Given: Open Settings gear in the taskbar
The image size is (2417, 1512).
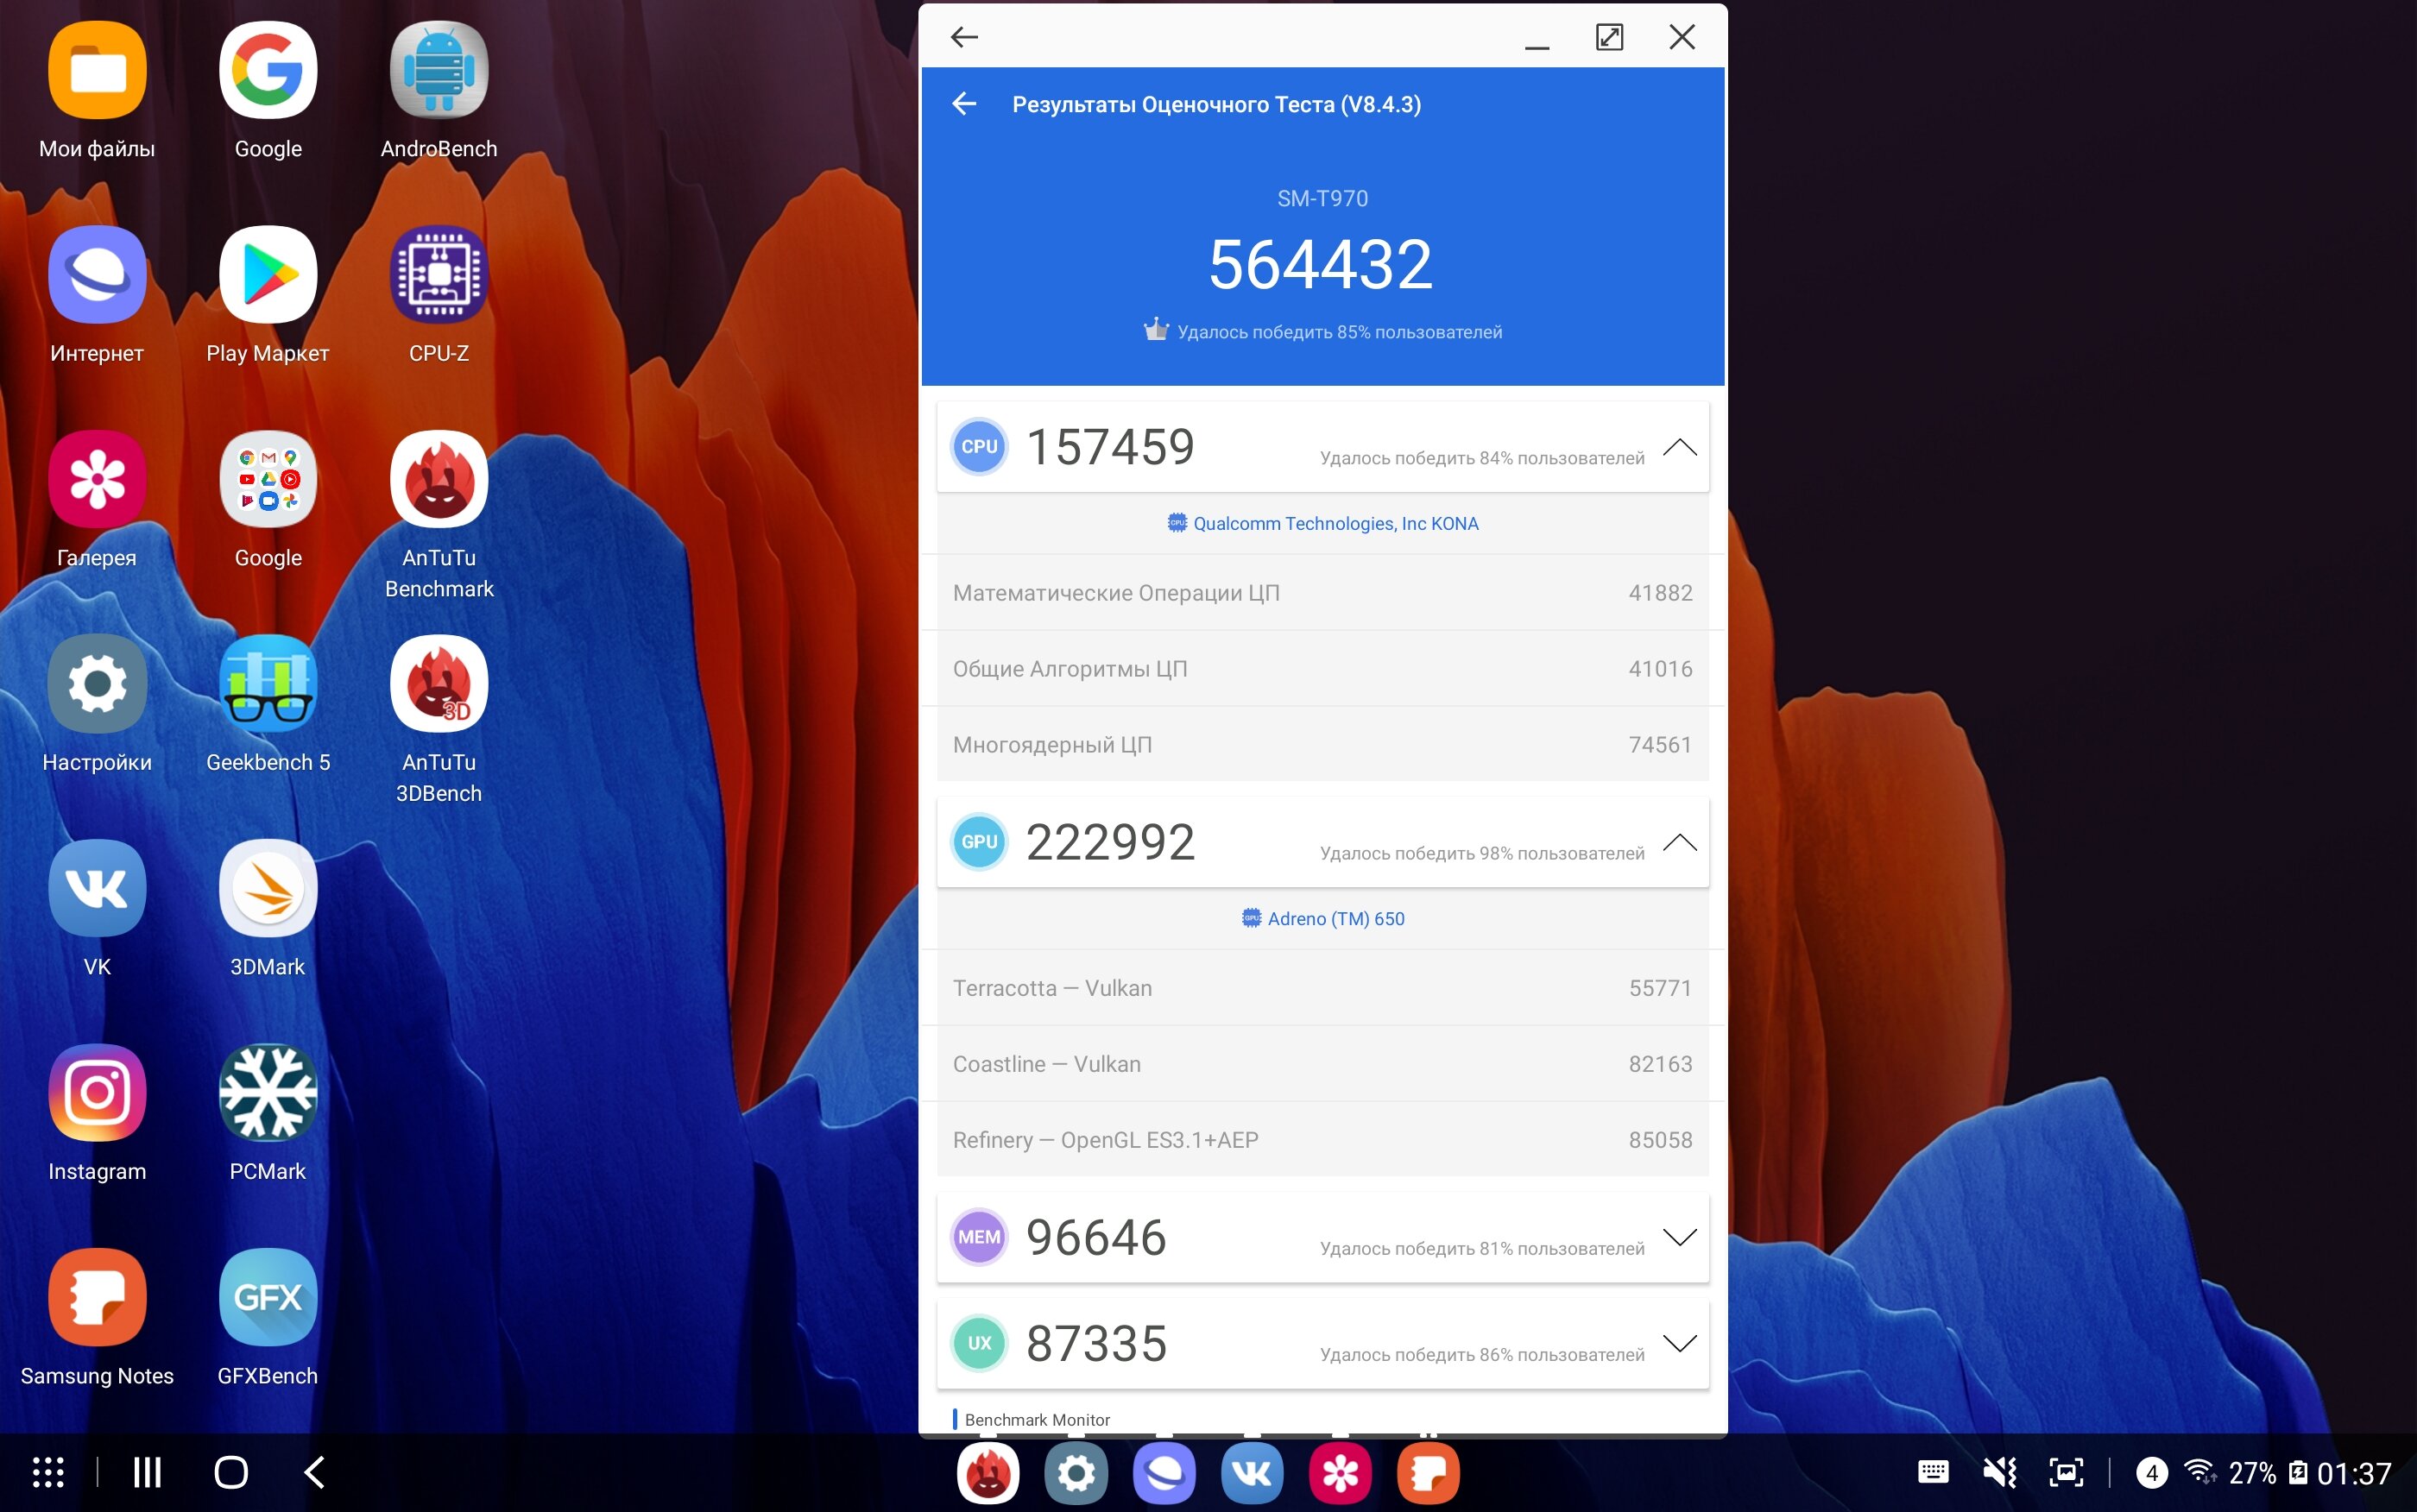Looking at the screenshot, I should tap(1076, 1473).
